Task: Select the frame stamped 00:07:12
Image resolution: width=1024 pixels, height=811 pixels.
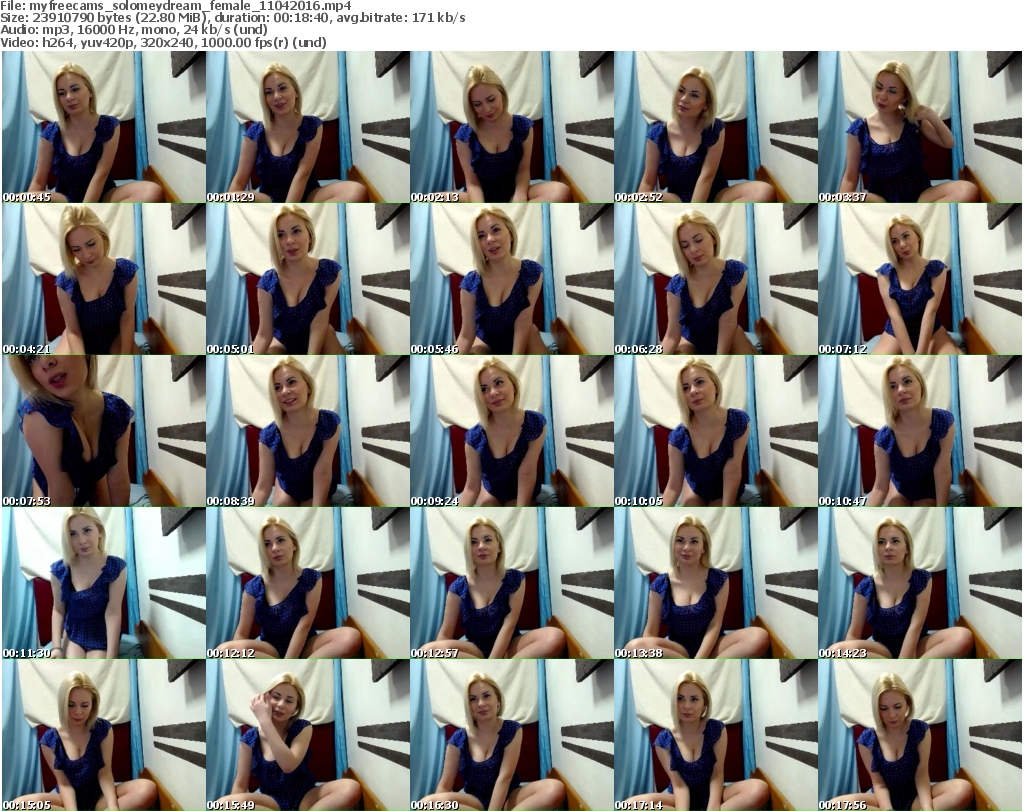Action: (920, 279)
